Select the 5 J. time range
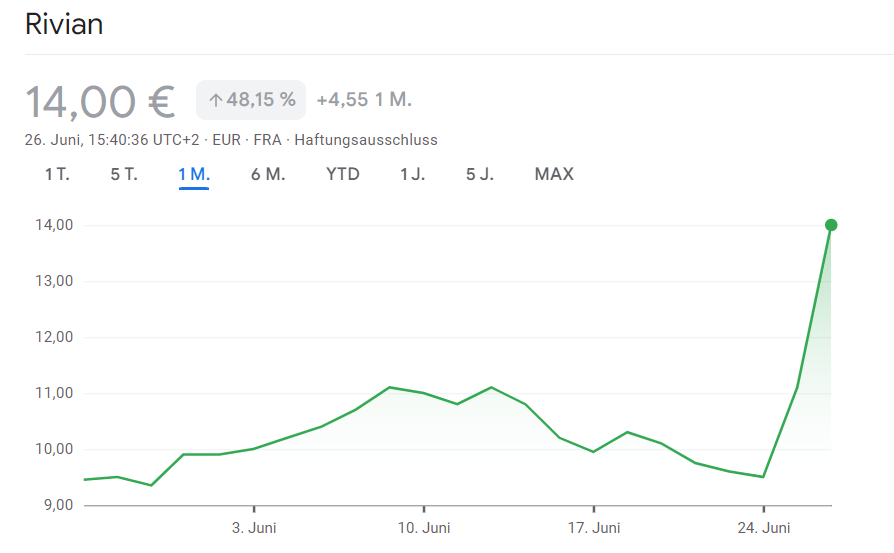Screen dimensions: 894x553 coord(479,174)
